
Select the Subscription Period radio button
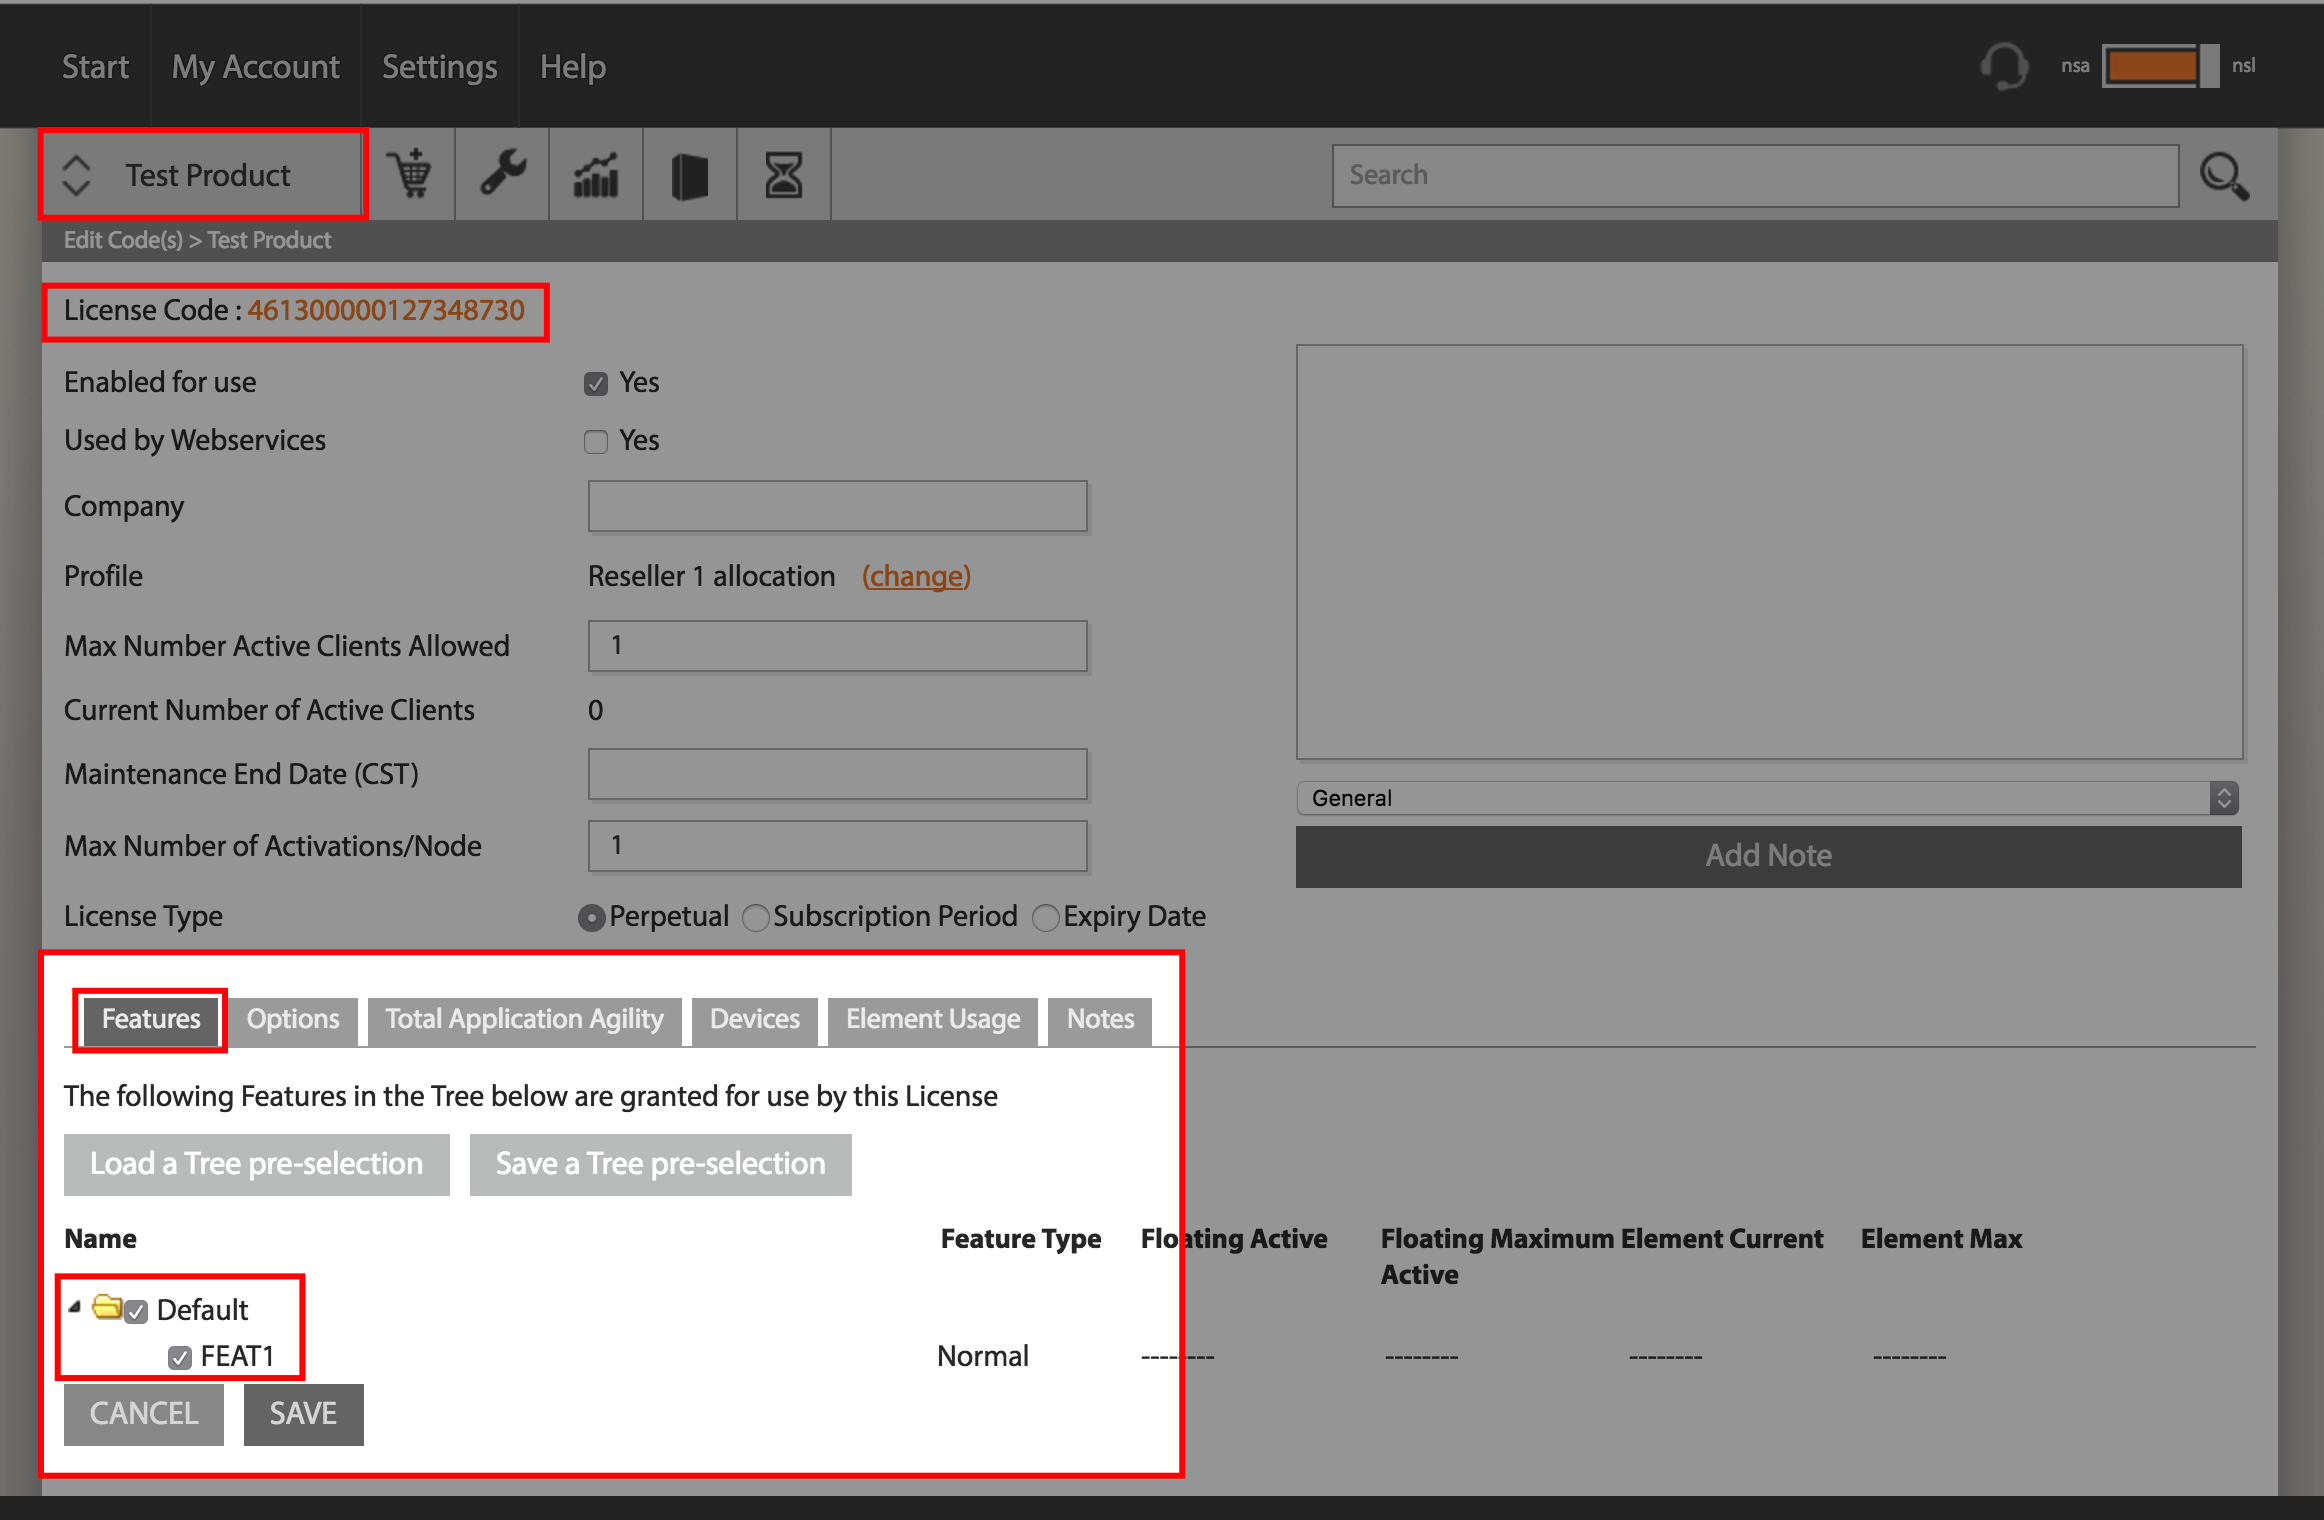click(756, 917)
